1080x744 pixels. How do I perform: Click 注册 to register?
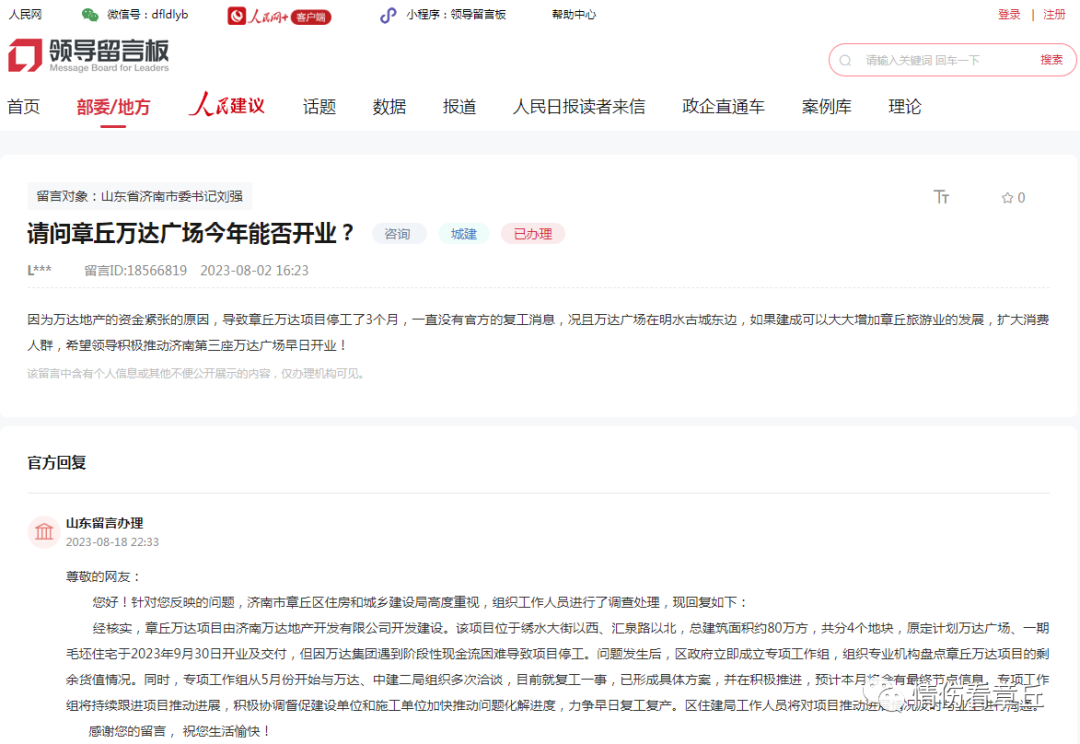pyautogui.click(x=1054, y=14)
